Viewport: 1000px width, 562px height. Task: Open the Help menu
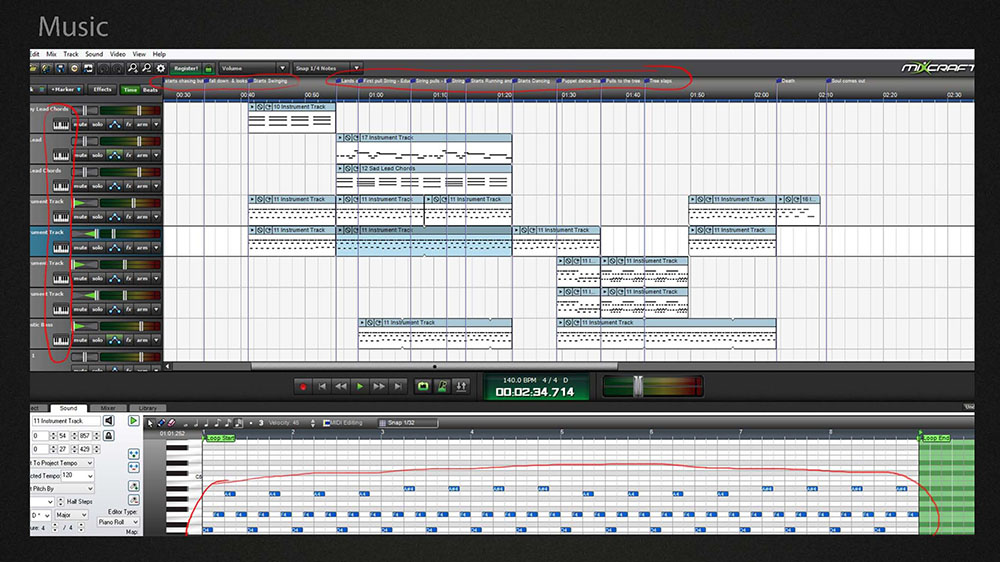[159, 54]
